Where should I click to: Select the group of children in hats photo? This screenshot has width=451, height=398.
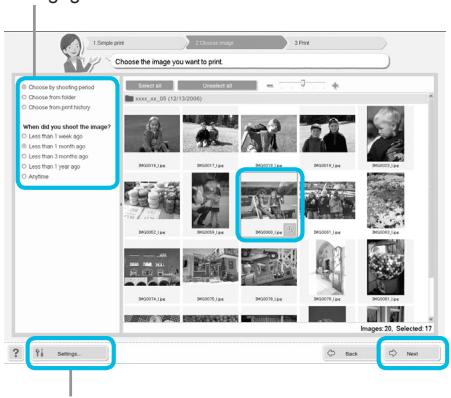[330, 200]
